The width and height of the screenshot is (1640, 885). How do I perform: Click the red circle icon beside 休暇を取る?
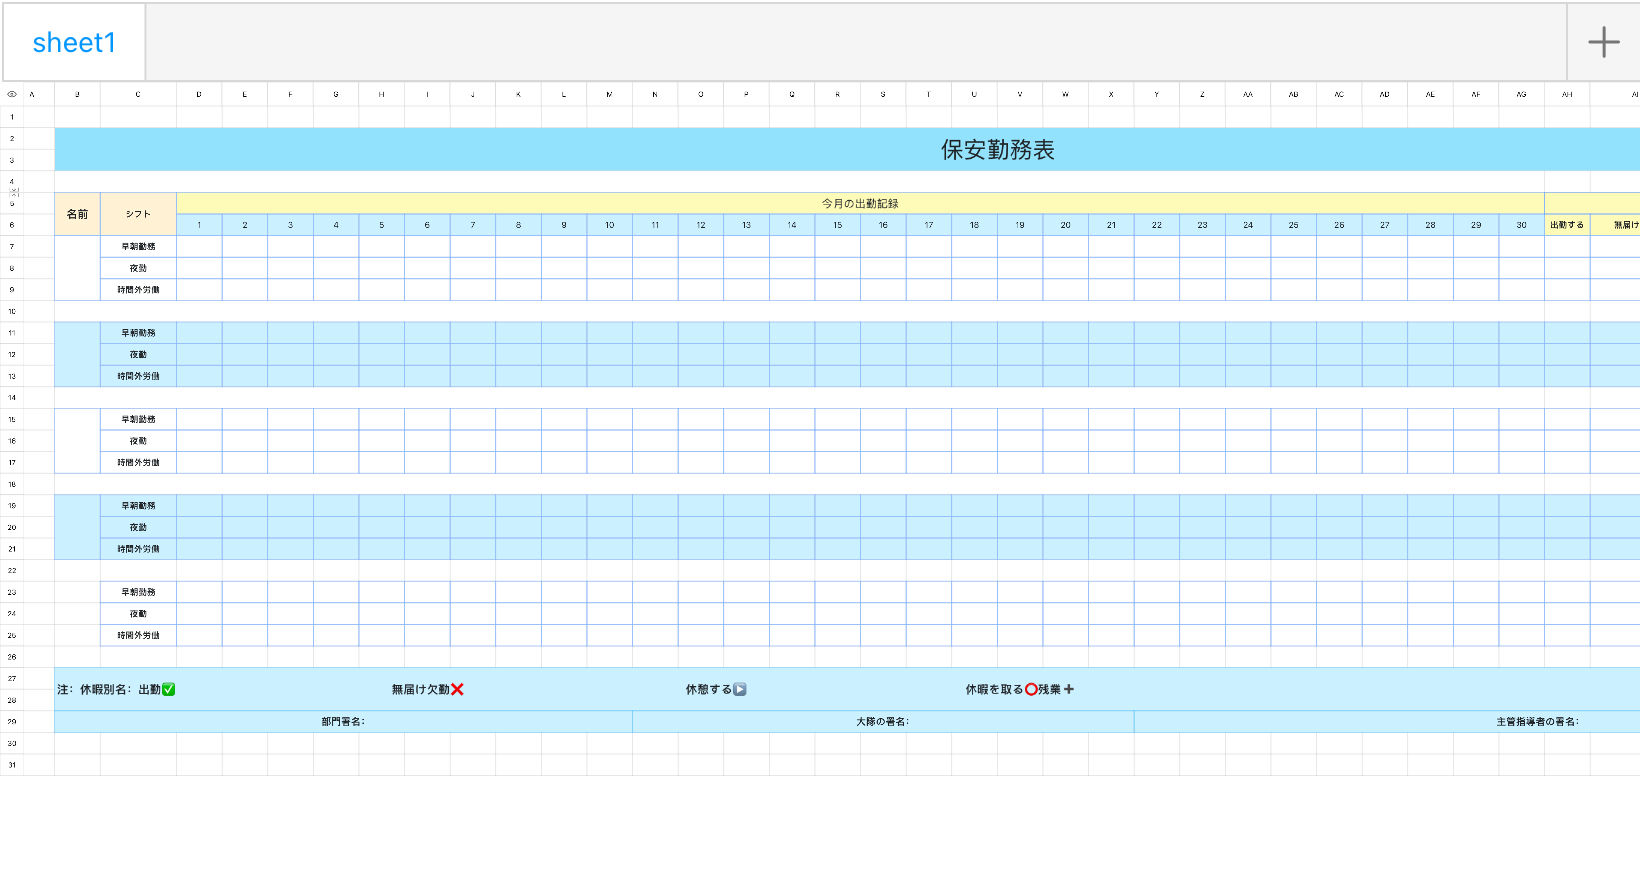click(1031, 689)
